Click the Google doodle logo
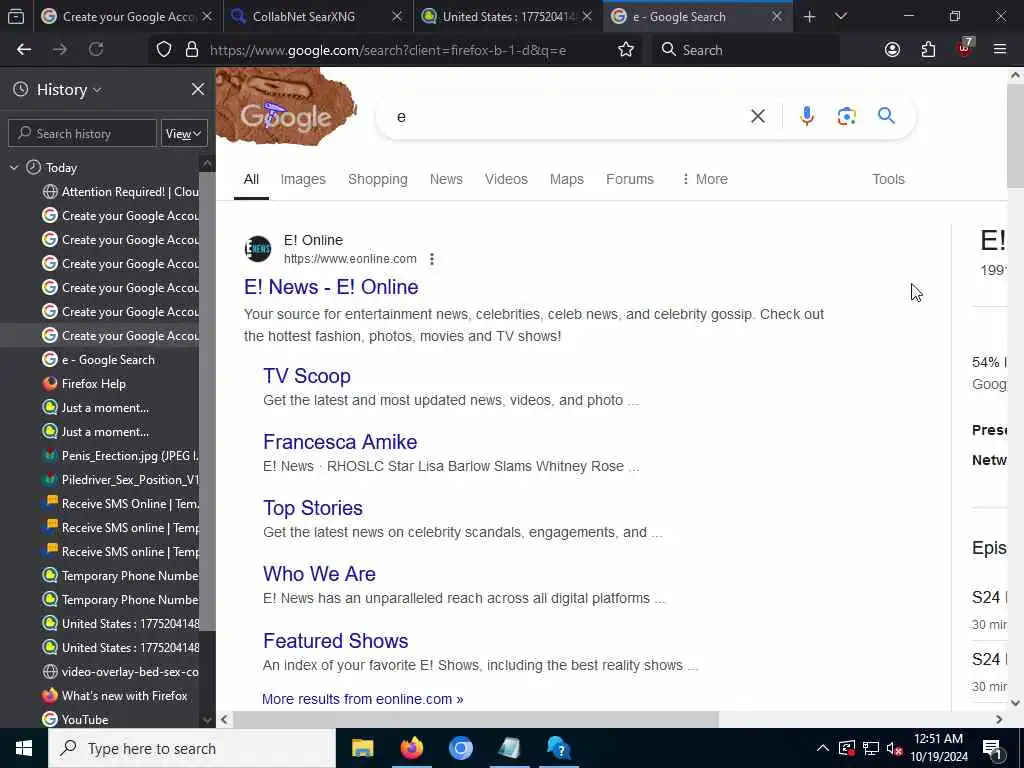1024x768 pixels. [286, 108]
